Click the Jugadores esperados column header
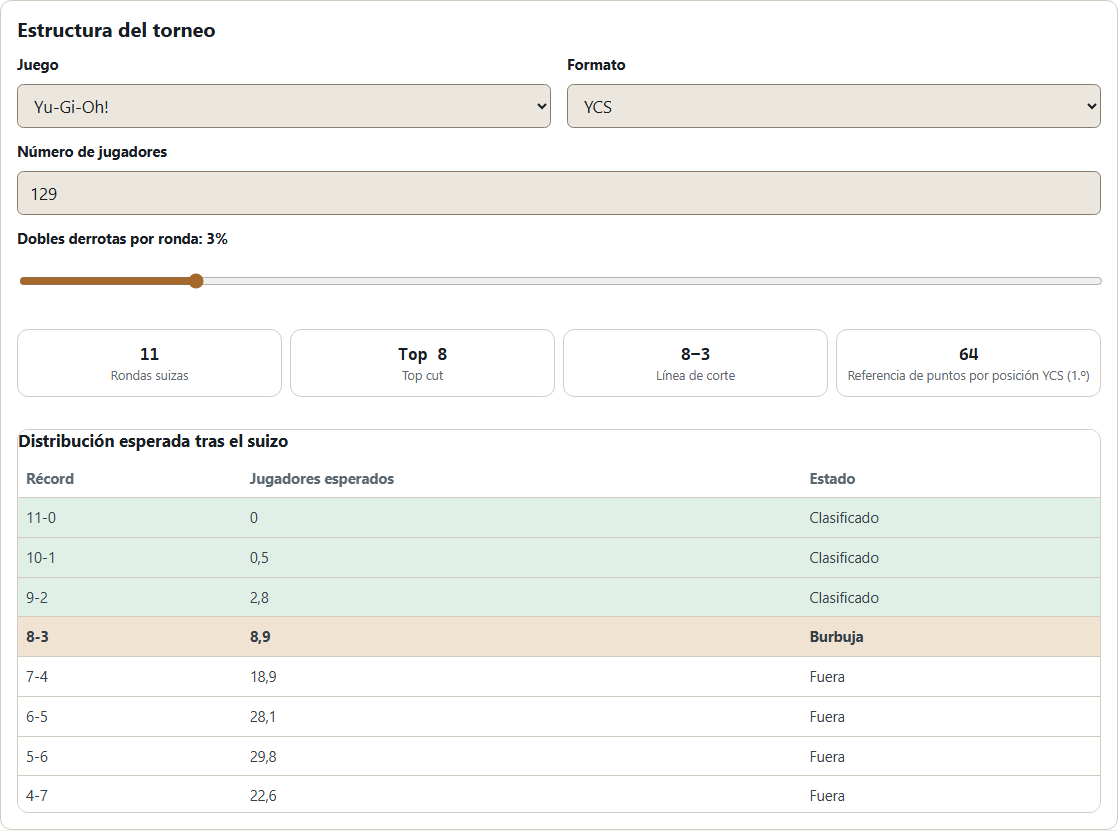Image resolution: width=1118 pixels, height=831 pixels. point(322,479)
